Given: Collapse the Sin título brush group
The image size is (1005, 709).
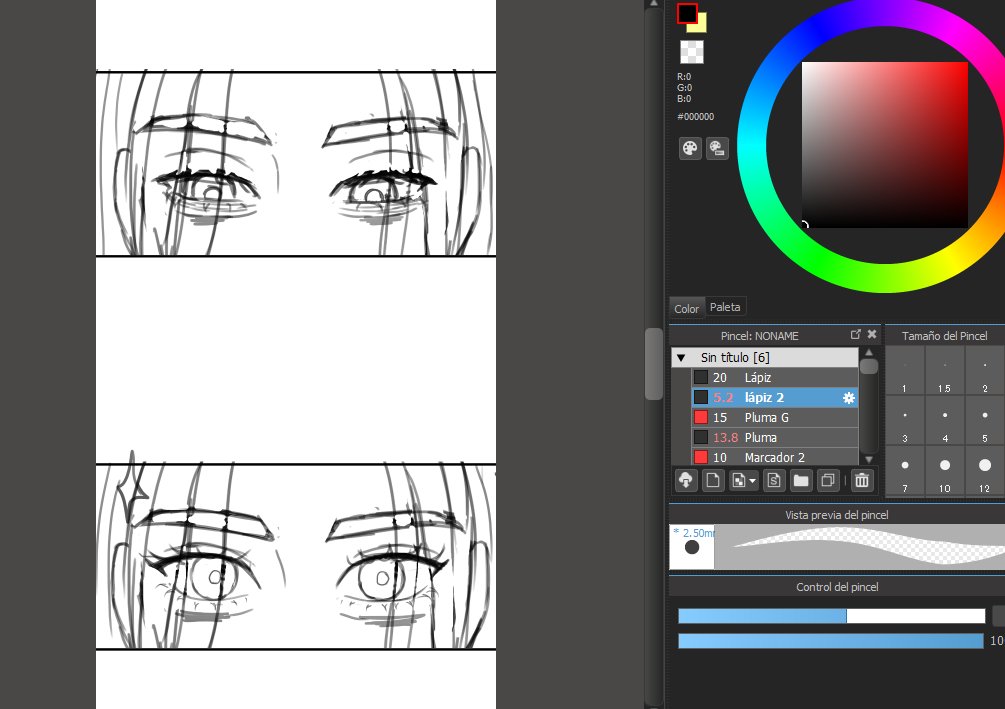Looking at the screenshot, I should 681,358.
